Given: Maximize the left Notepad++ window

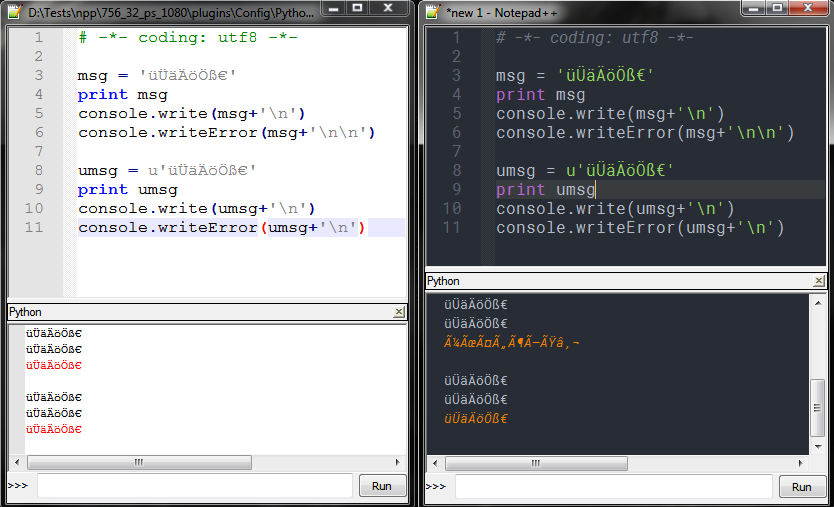Looking at the screenshot, I should pos(357,8).
